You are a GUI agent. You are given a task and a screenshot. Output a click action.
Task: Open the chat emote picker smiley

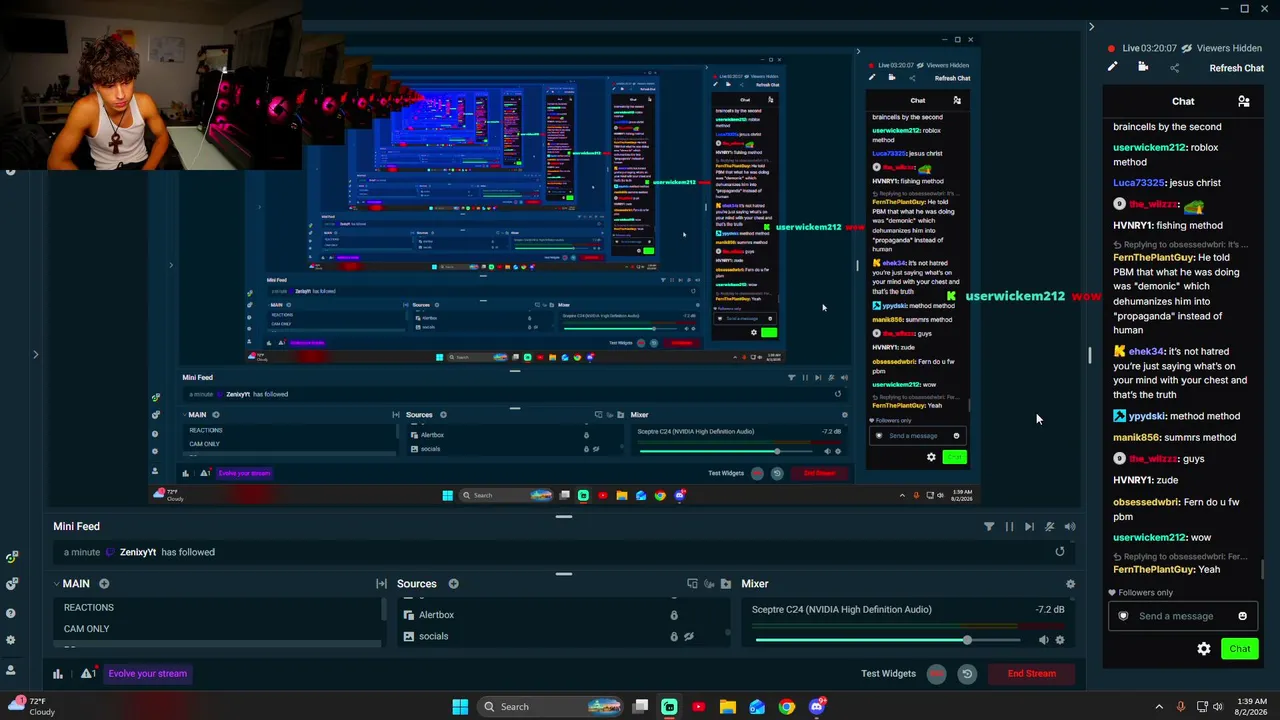pyautogui.click(x=1242, y=616)
